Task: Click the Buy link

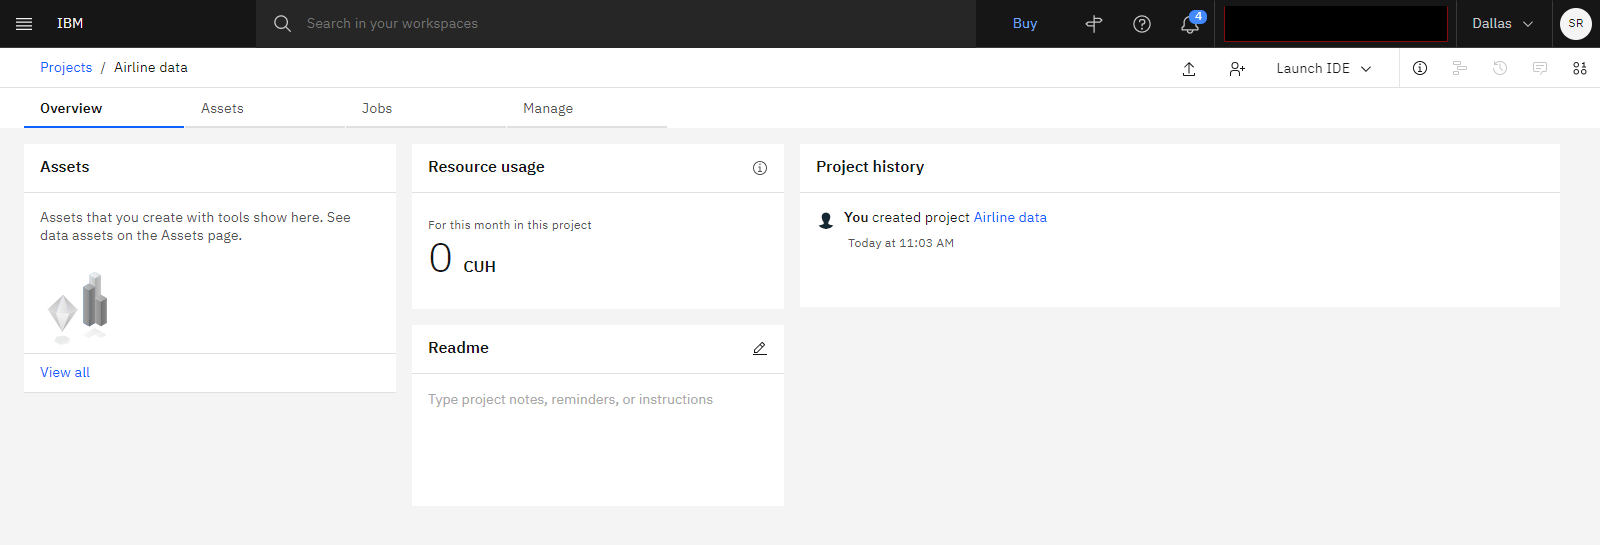Action: [1025, 24]
